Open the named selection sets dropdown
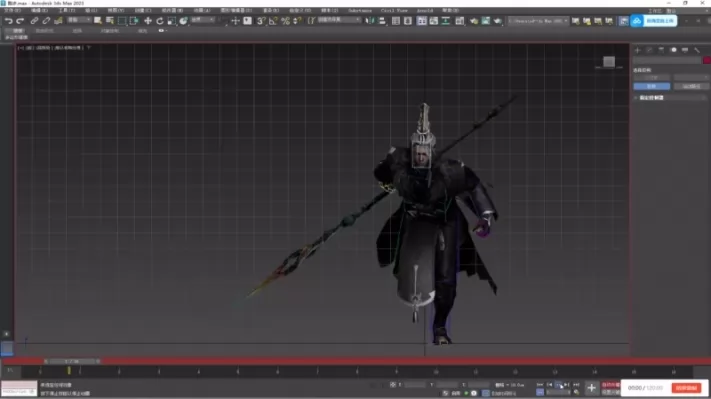The image size is (711, 399). click(x=339, y=20)
